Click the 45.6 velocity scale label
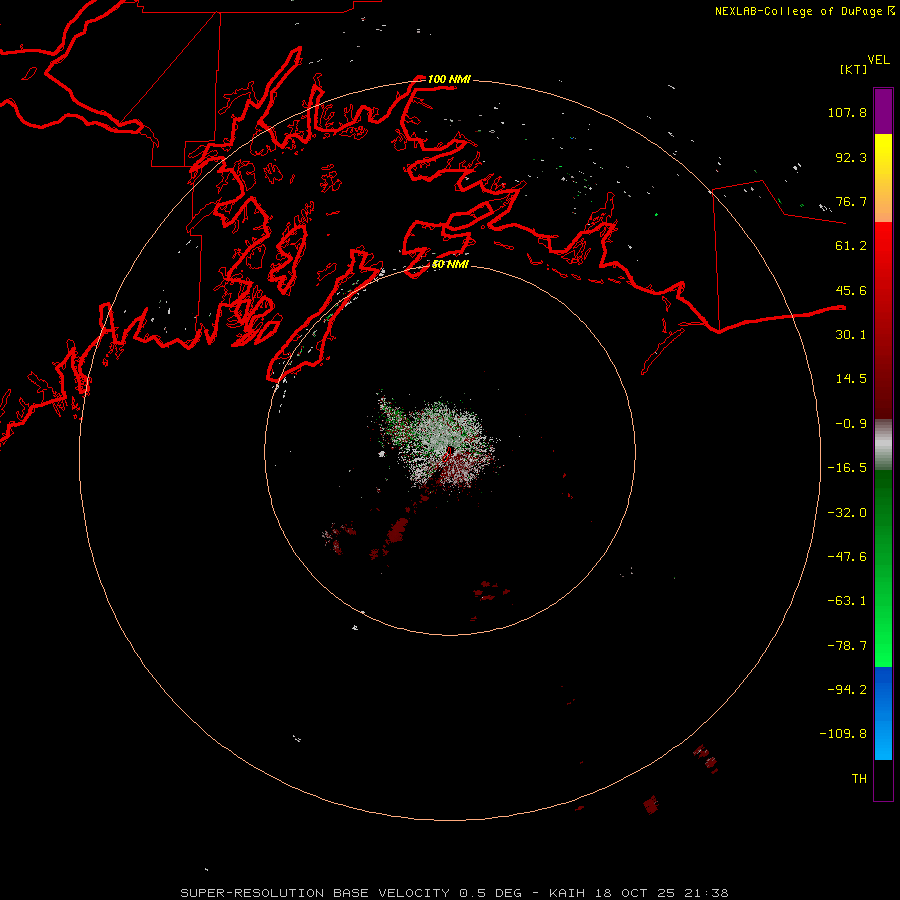The height and width of the screenshot is (900, 900). [851, 290]
